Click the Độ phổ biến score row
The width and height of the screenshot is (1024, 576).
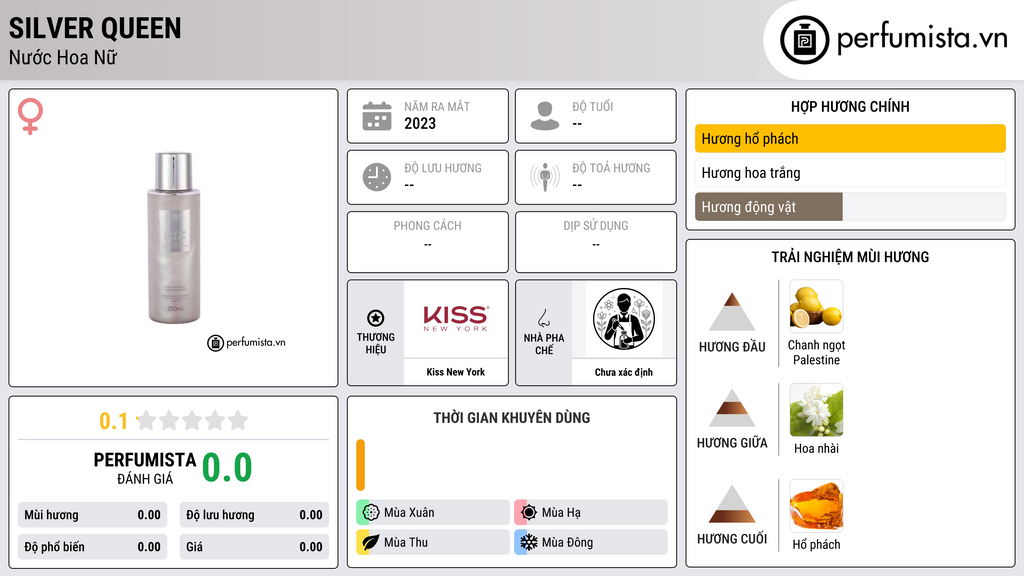[93, 547]
